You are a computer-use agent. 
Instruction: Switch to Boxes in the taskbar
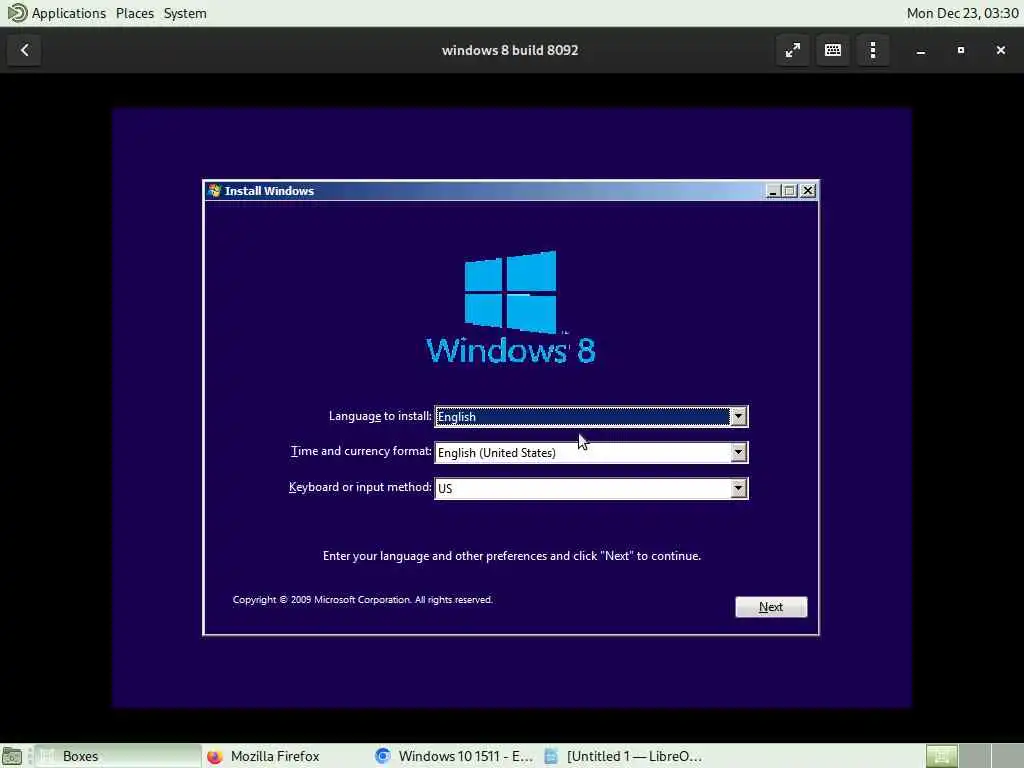pos(117,756)
